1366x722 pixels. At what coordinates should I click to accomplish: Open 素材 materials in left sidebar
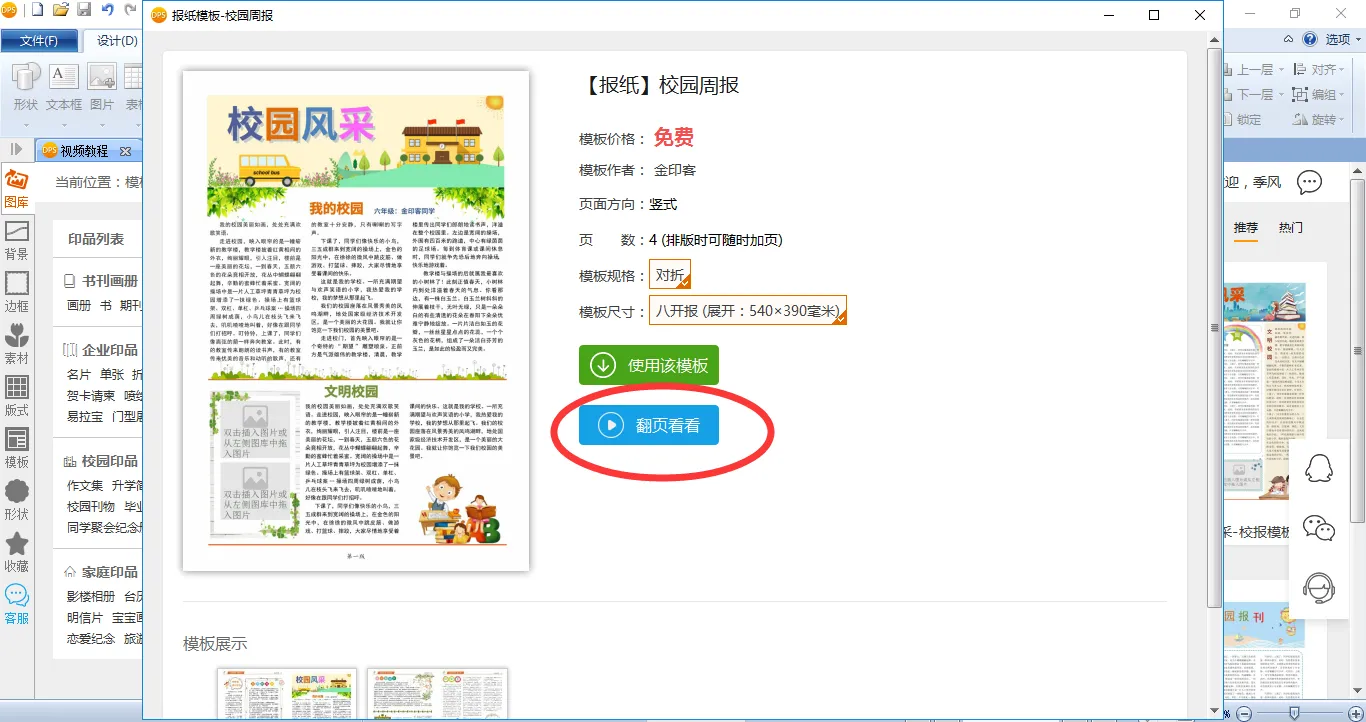[16, 345]
